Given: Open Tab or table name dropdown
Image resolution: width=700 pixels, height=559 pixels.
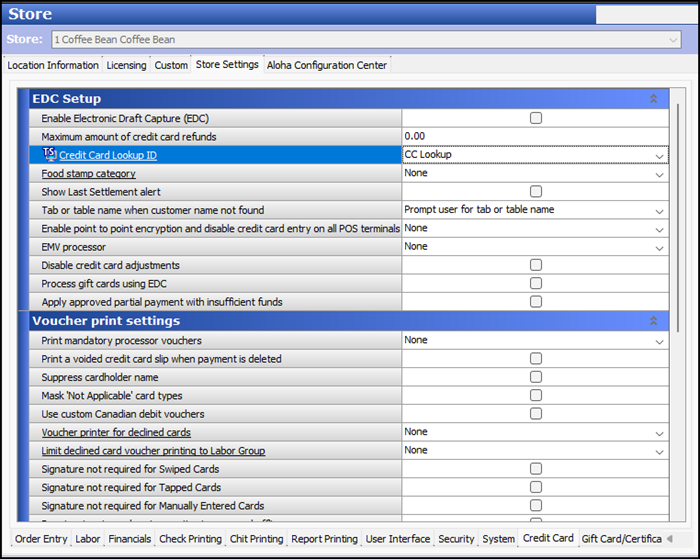Looking at the screenshot, I should click(x=659, y=211).
